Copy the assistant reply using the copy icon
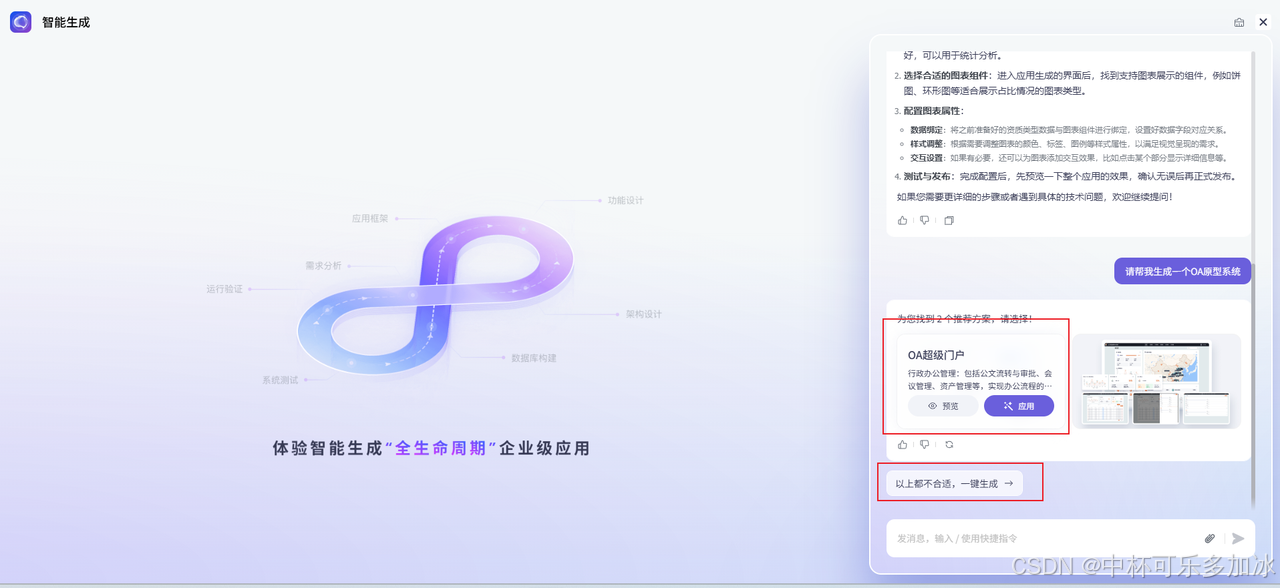The width and height of the screenshot is (1280, 588). click(948, 220)
